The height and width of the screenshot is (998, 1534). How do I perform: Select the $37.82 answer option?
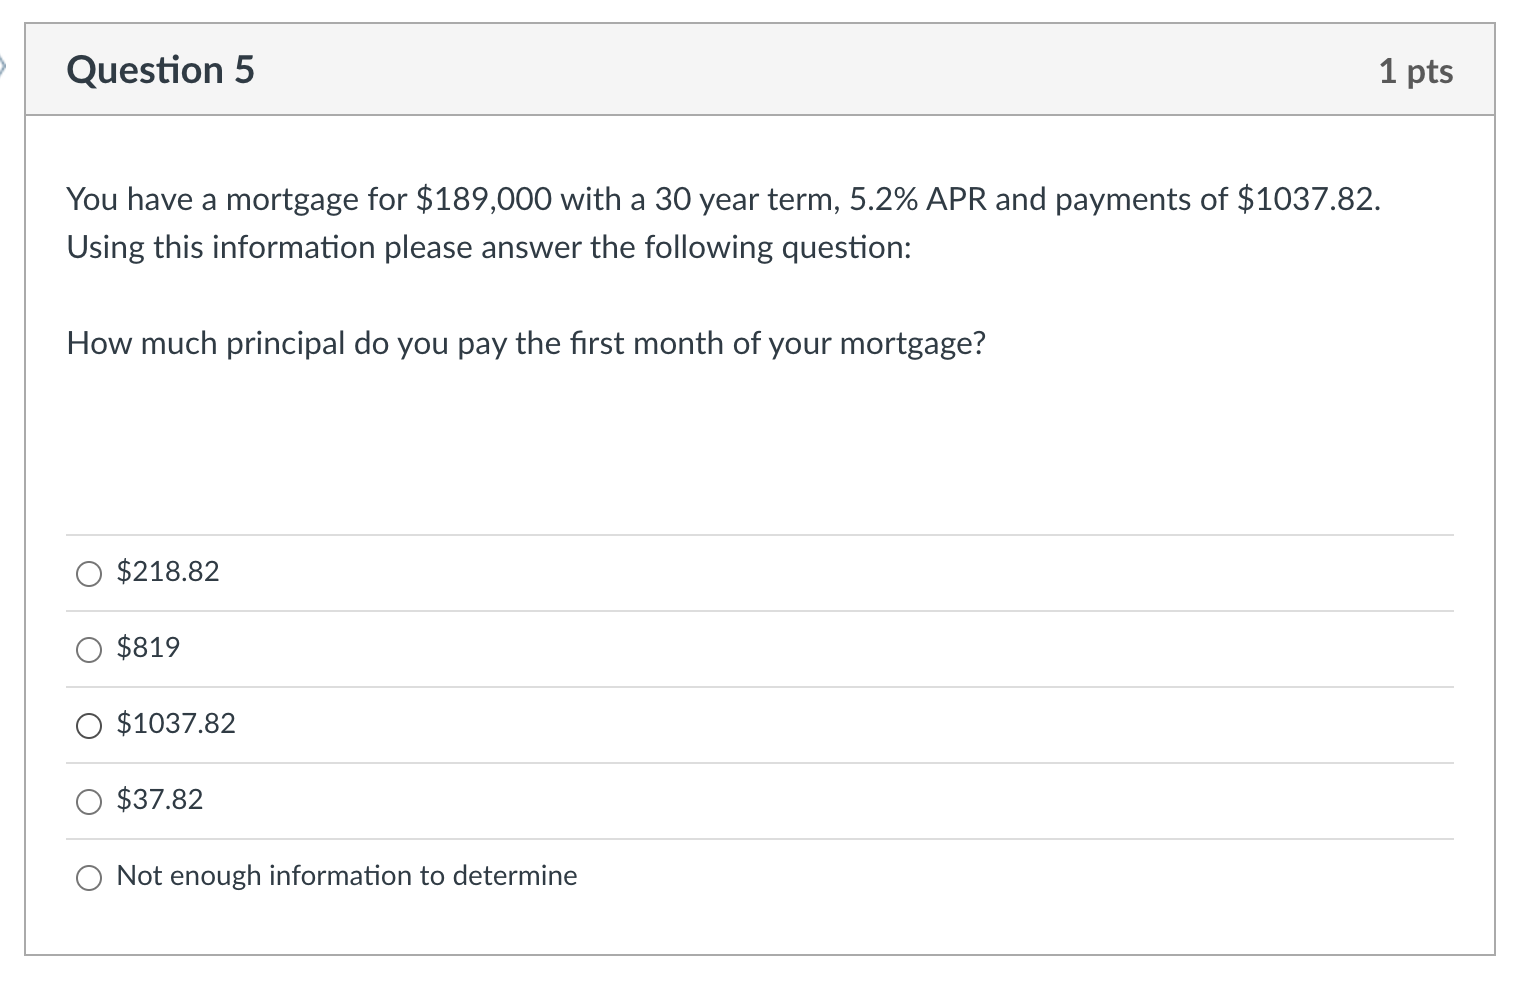[x=89, y=801]
